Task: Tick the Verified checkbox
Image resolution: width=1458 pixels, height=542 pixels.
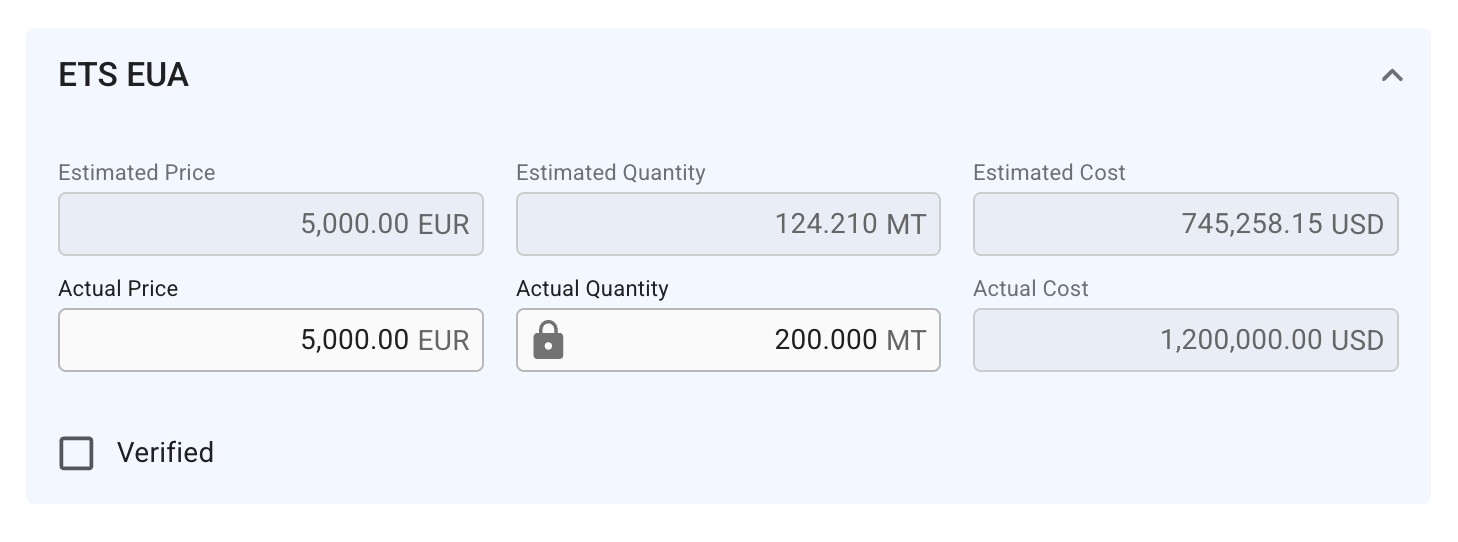Action: 76,453
